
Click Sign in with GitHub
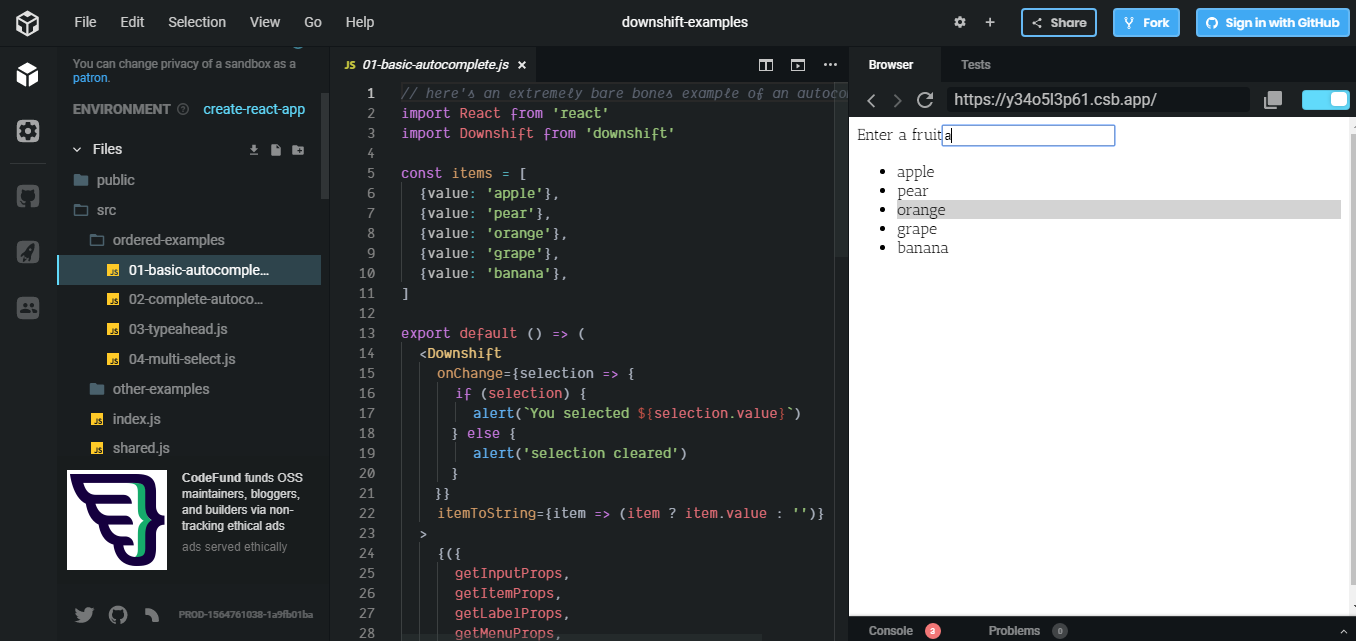[1273, 22]
